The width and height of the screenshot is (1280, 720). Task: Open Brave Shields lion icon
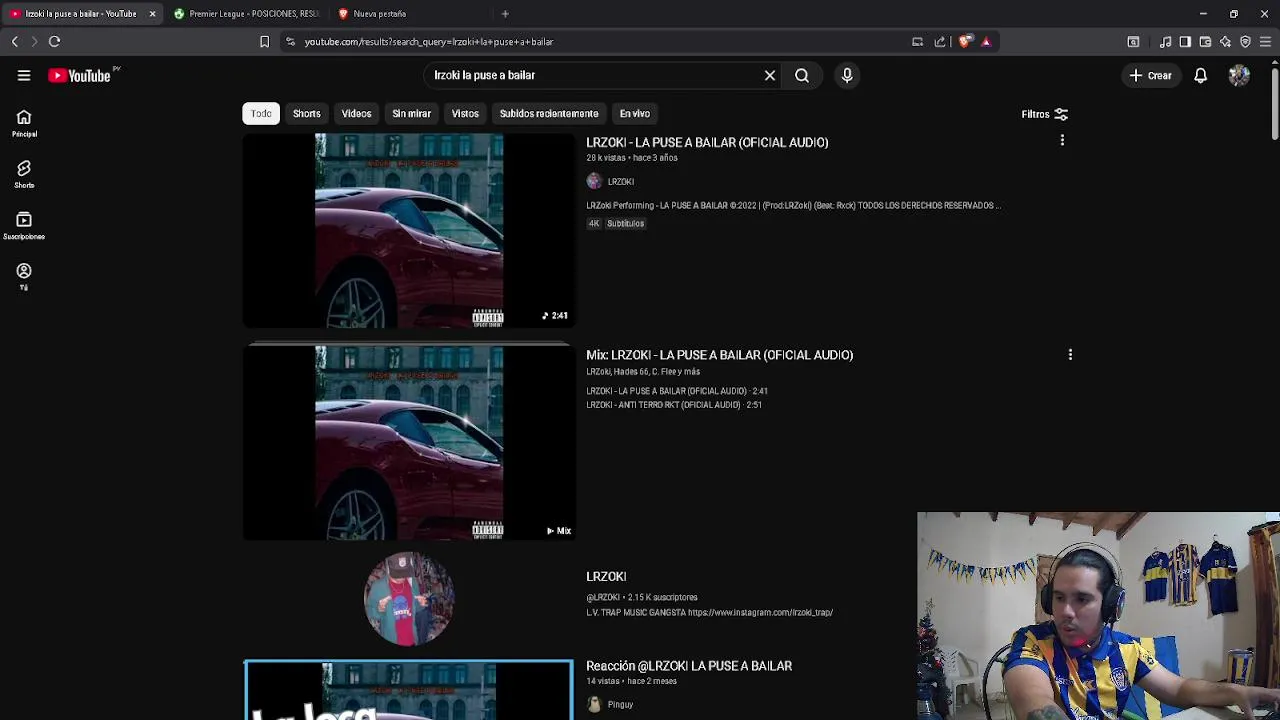coord(964,42)
